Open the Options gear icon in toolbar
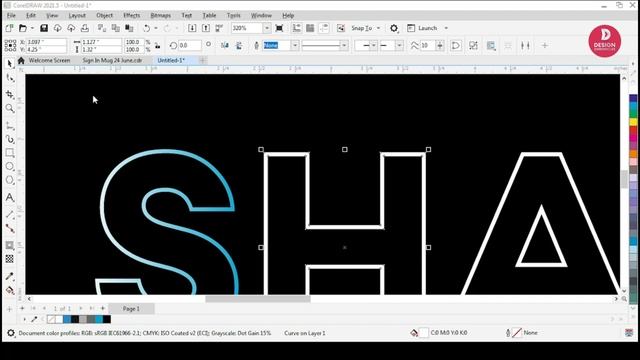 click(393, 28)
